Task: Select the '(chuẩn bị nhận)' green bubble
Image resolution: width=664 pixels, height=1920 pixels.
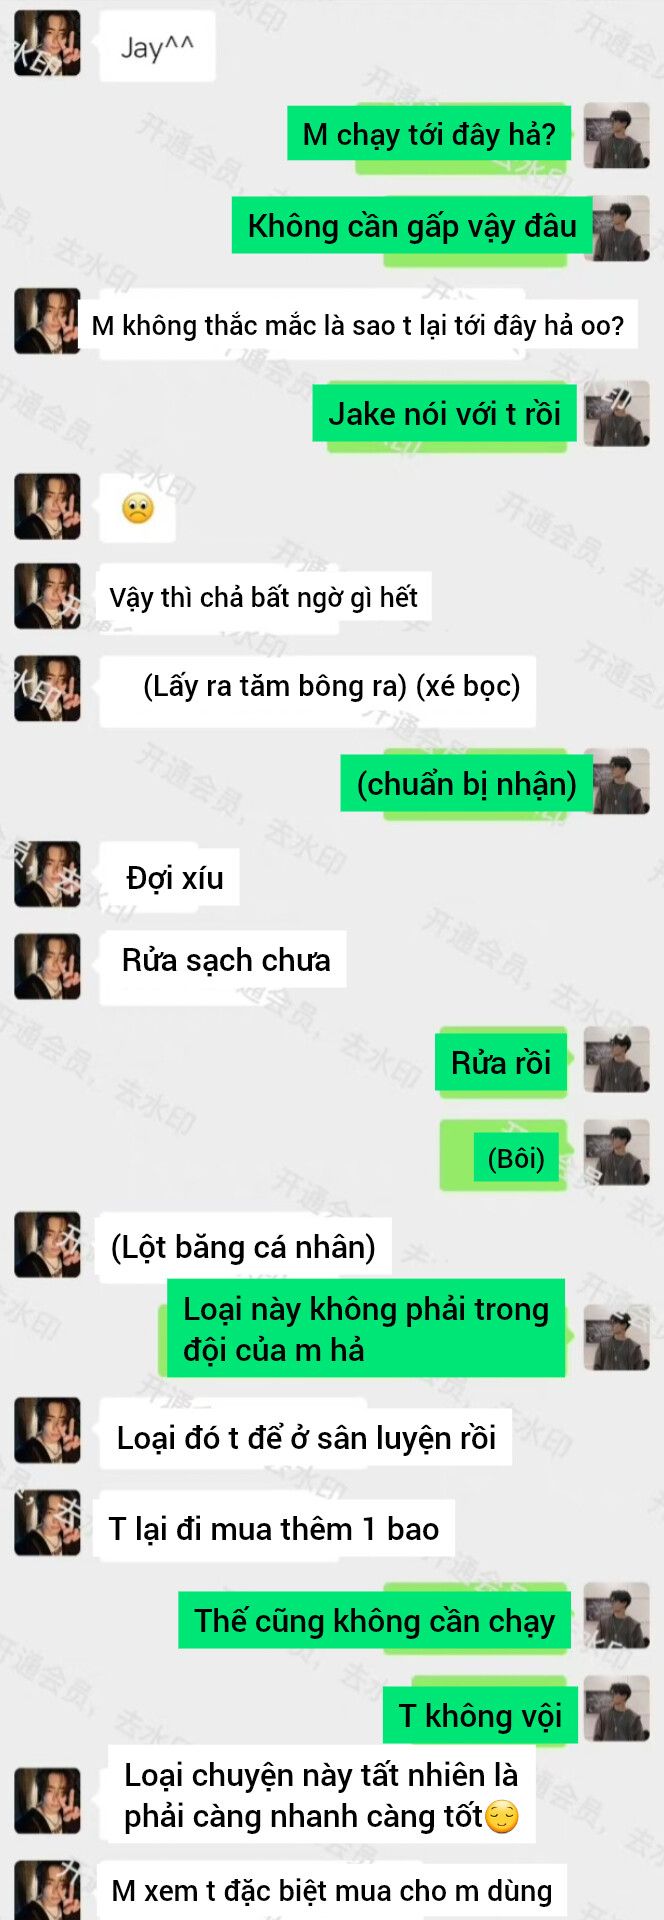Action: coord(467,783)
